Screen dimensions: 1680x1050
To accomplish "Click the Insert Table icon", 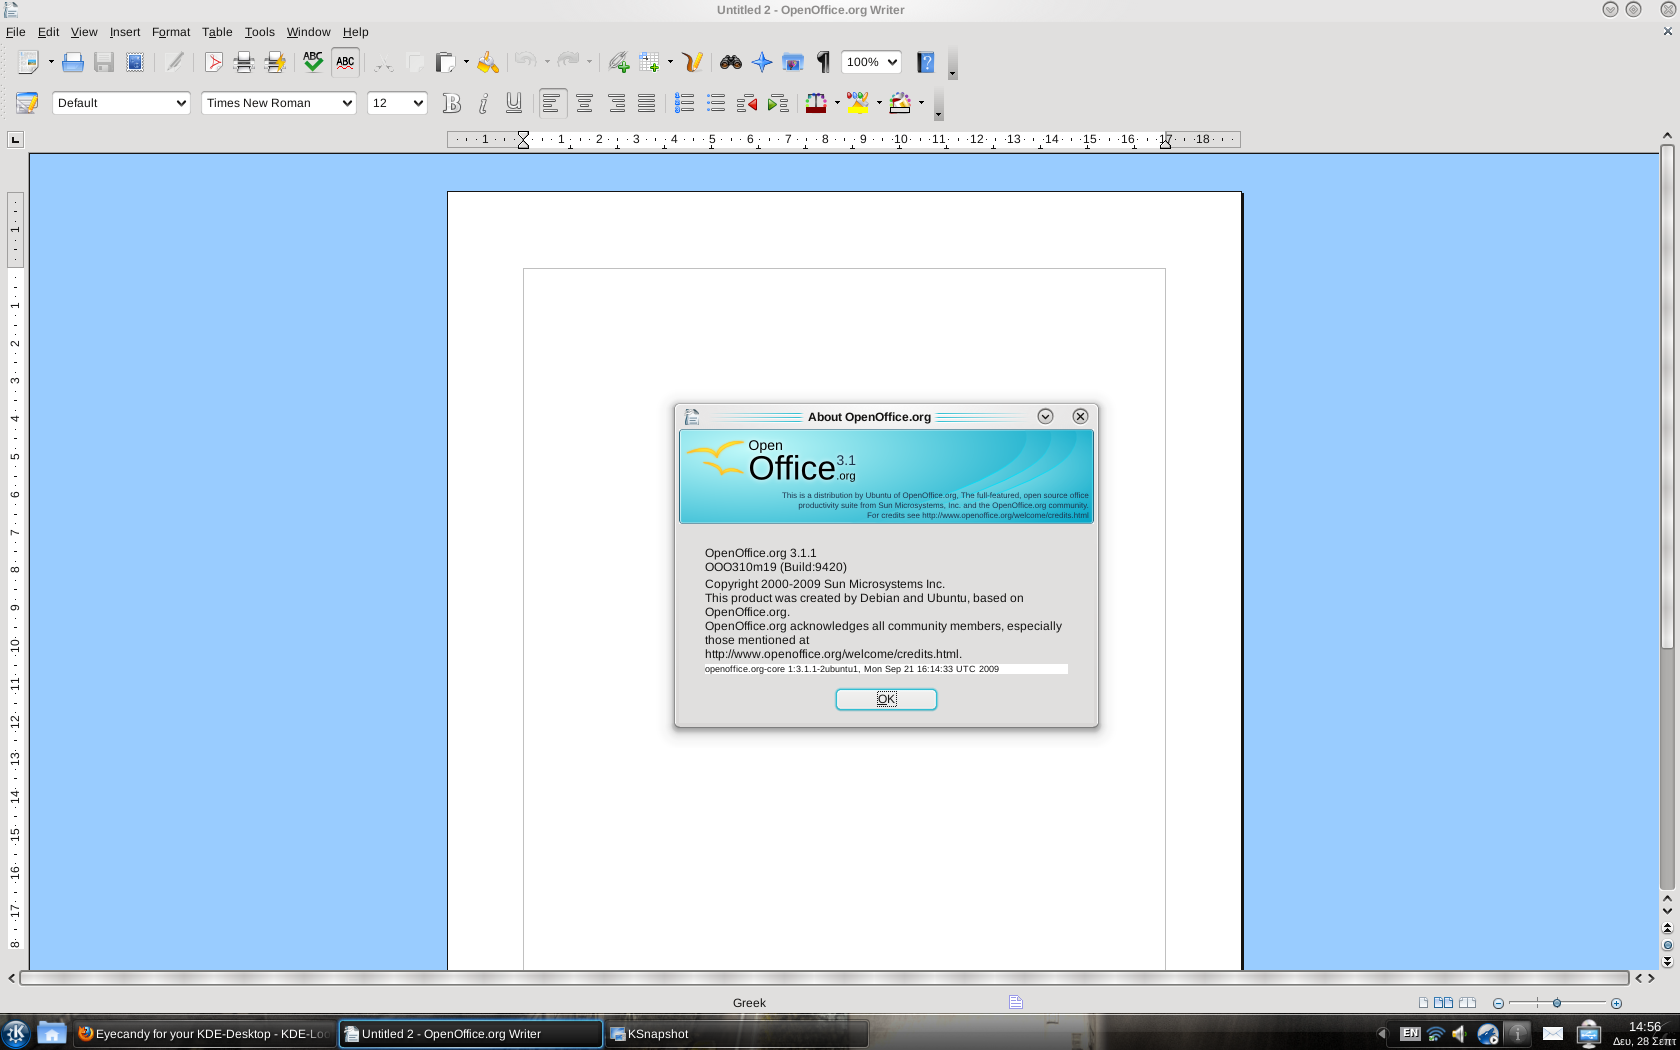I will pyautogui.click(x=650, y=62).
